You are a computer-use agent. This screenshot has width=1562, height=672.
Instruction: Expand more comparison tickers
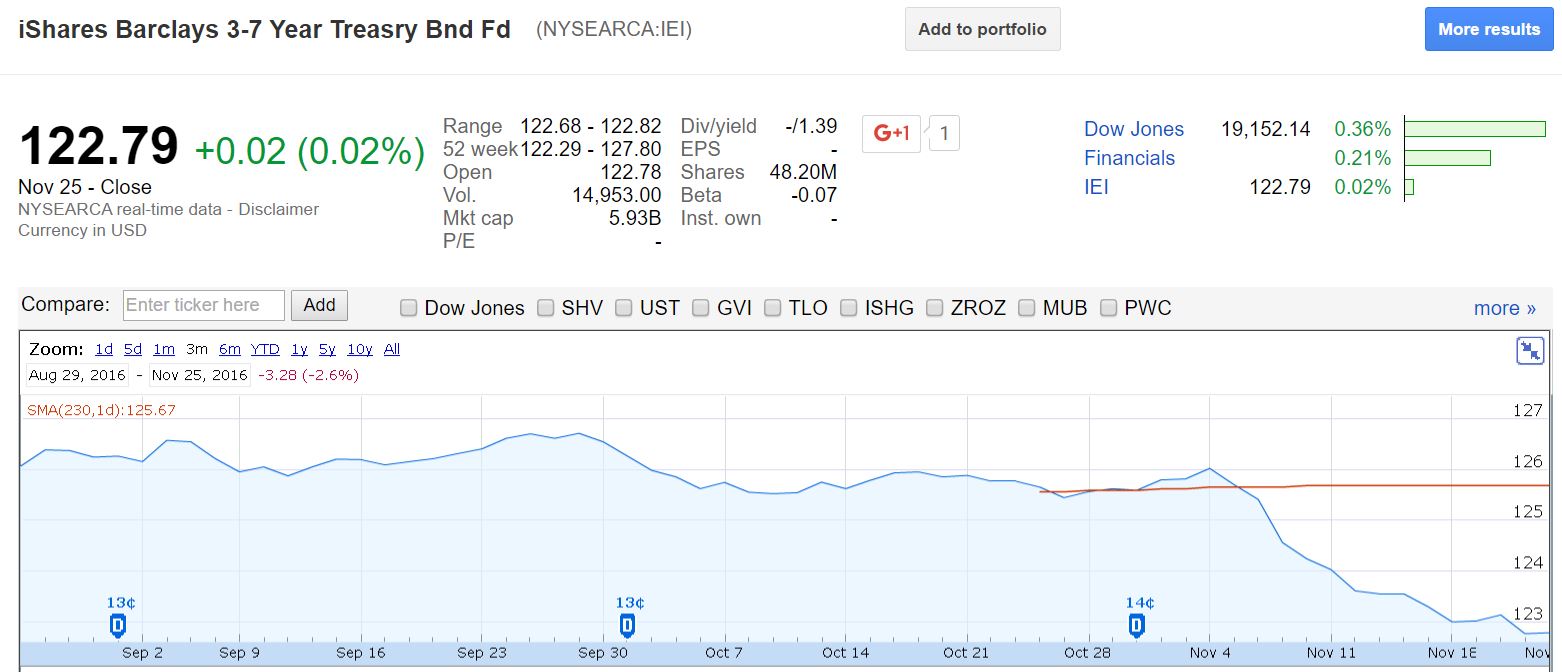coord(1504,308)
